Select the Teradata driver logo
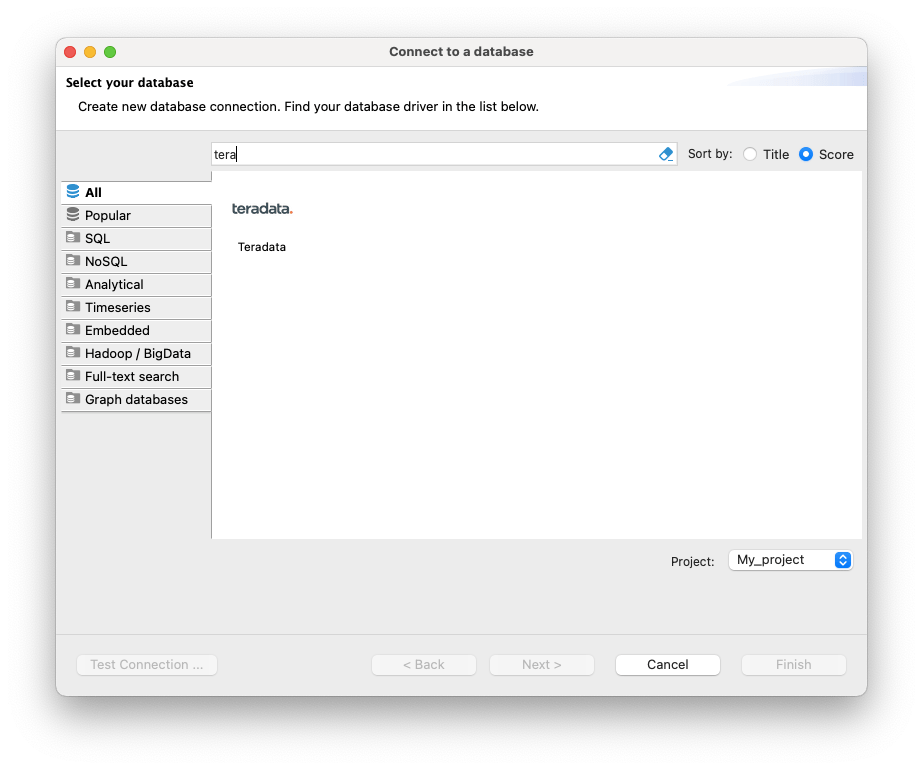The image size is (923, 770). pos(261,208)
